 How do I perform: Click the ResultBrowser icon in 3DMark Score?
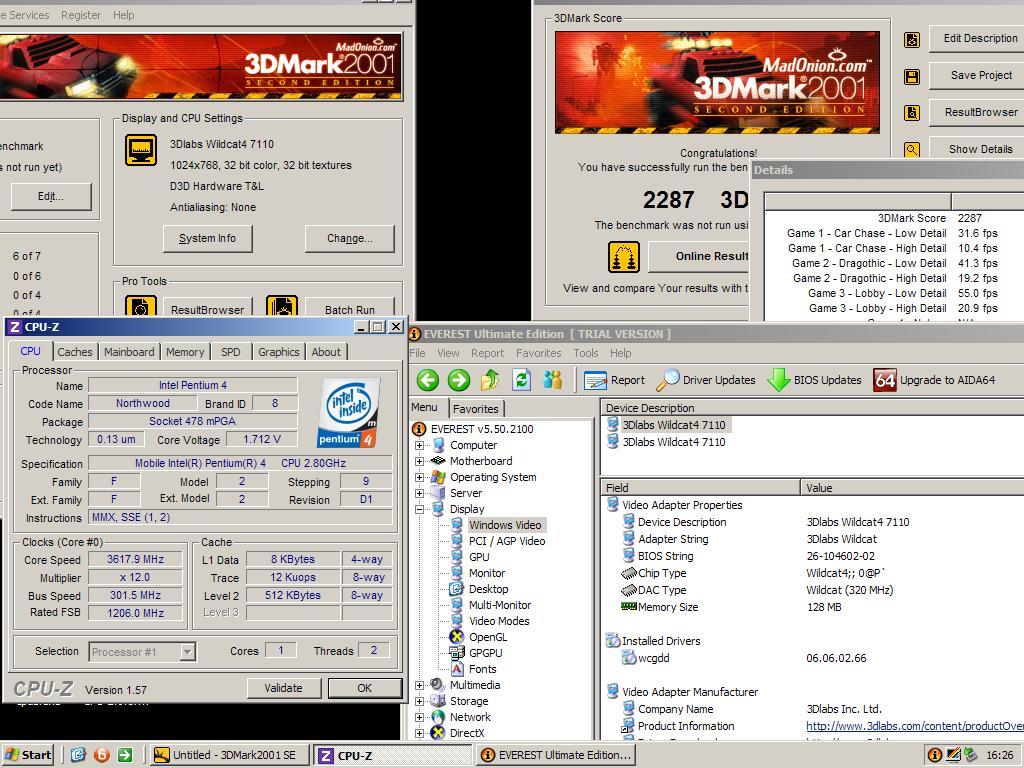pos(912,113)
